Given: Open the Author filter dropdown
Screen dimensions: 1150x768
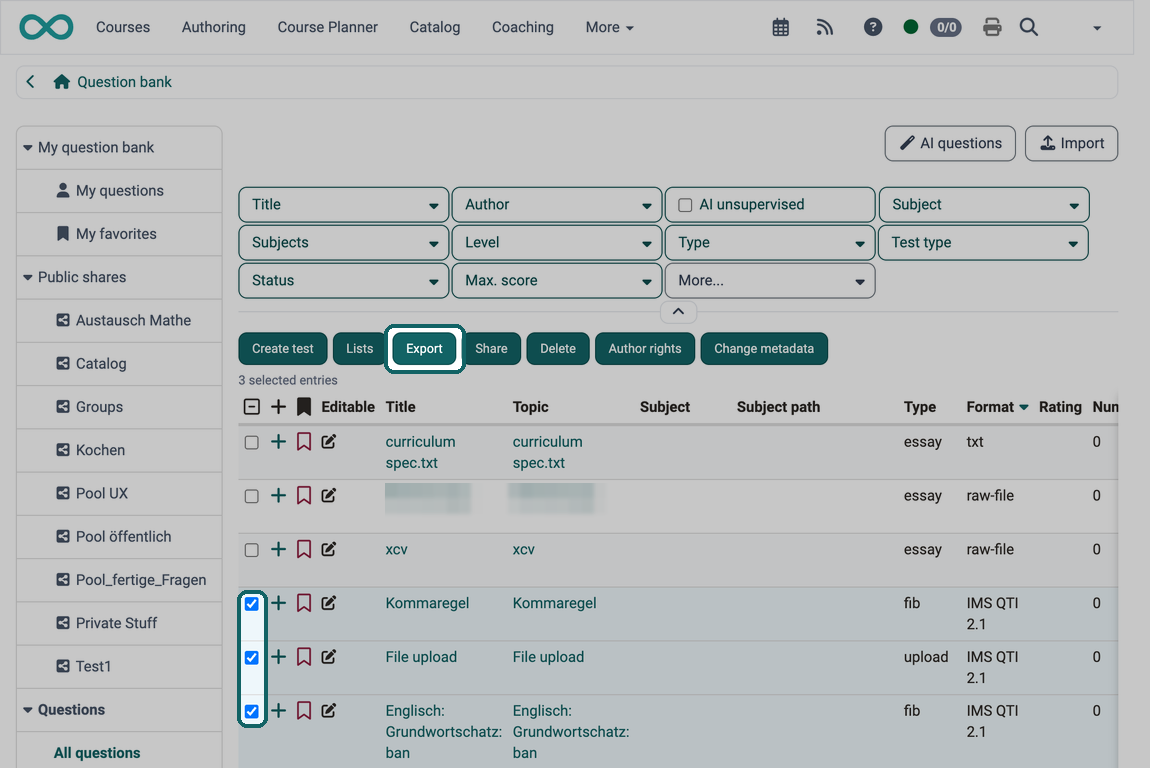Looking at the screenshot, I should pos(557,205).
